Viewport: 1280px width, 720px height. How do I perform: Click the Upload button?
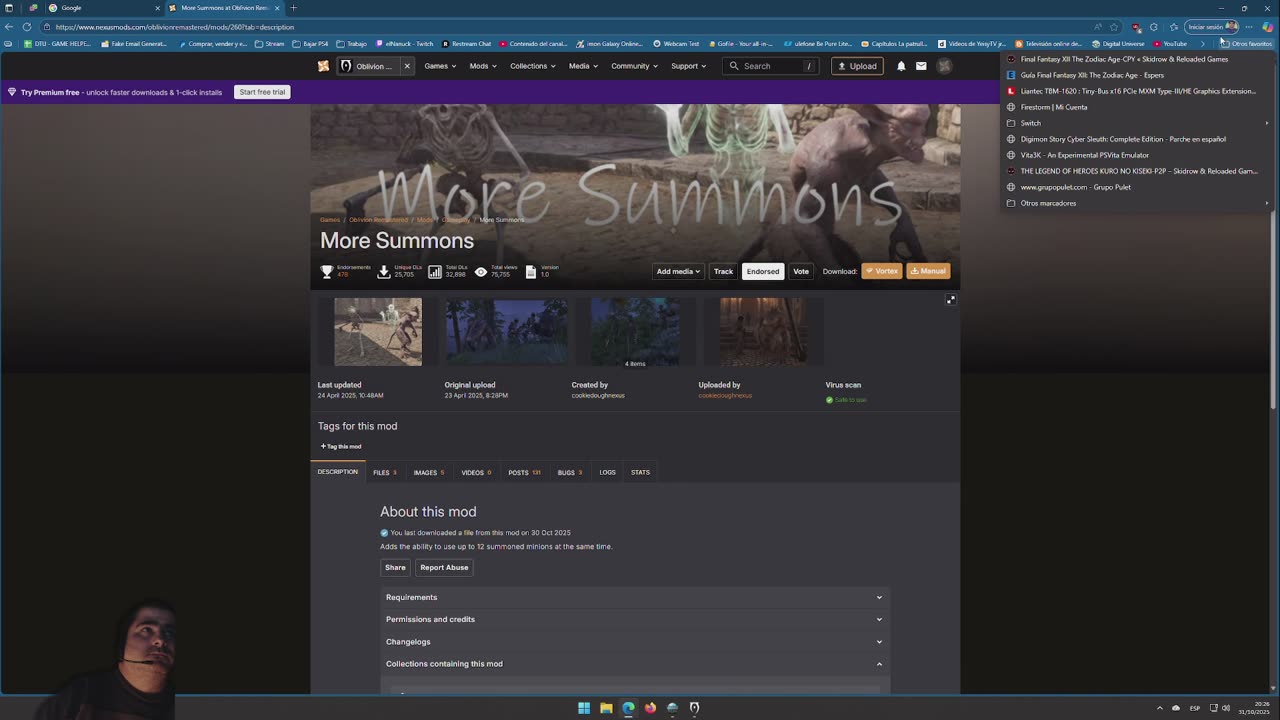pos(857,66)
